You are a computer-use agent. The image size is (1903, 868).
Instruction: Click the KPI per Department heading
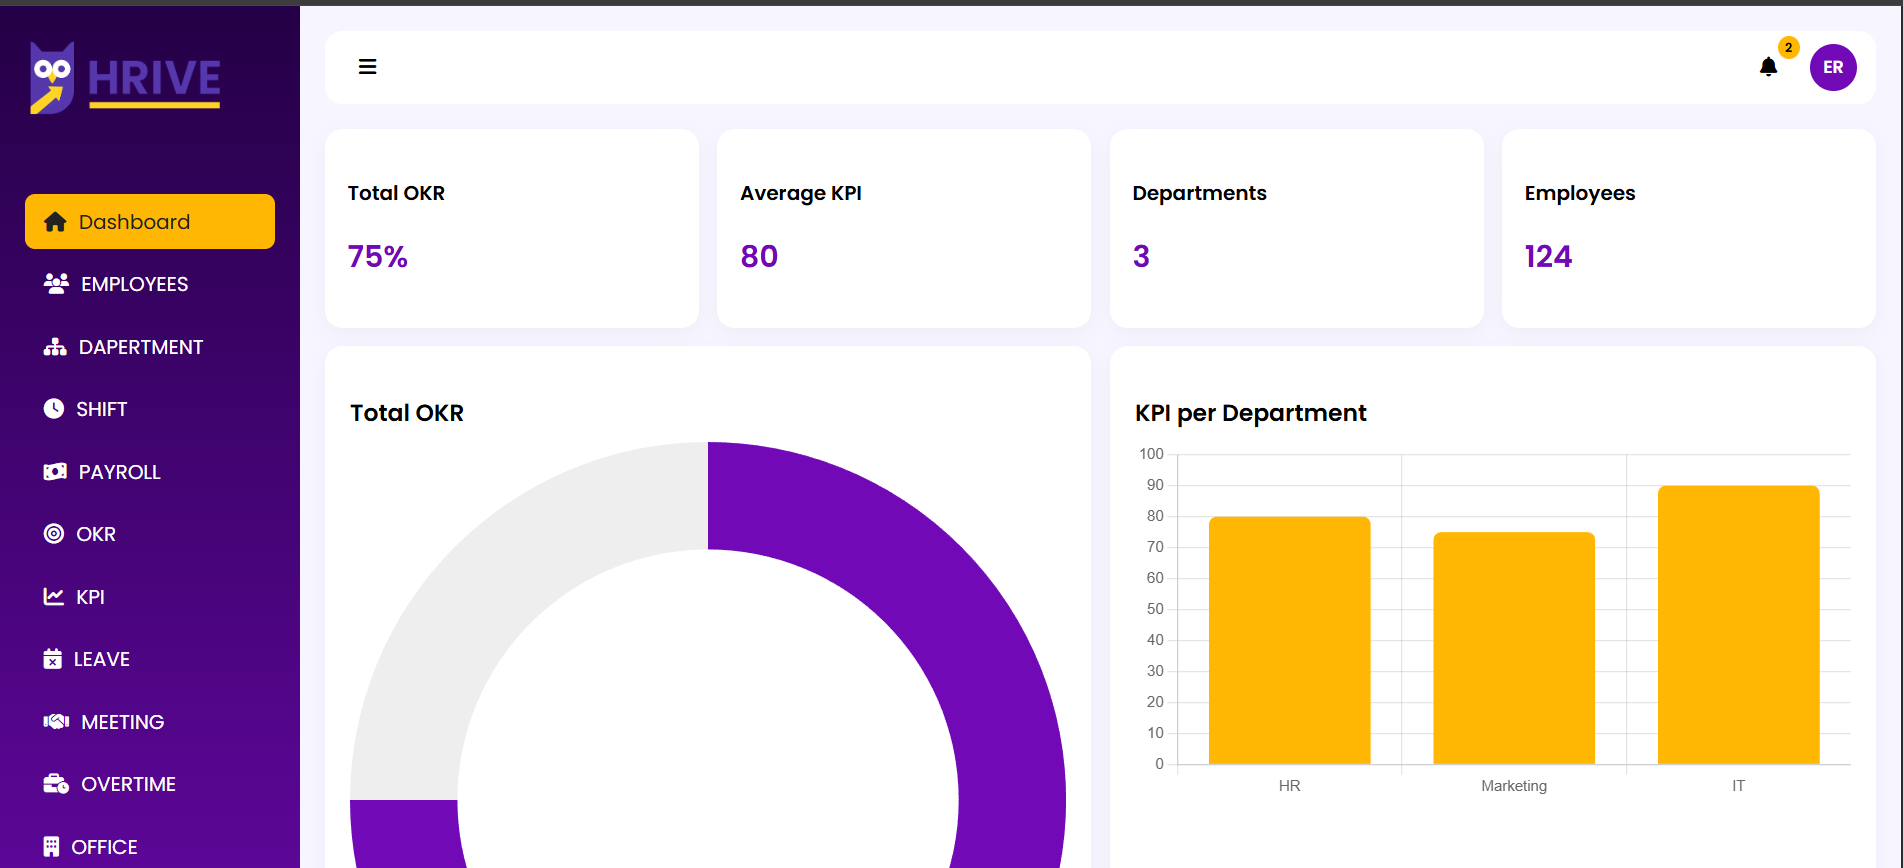coord(1250,413)
